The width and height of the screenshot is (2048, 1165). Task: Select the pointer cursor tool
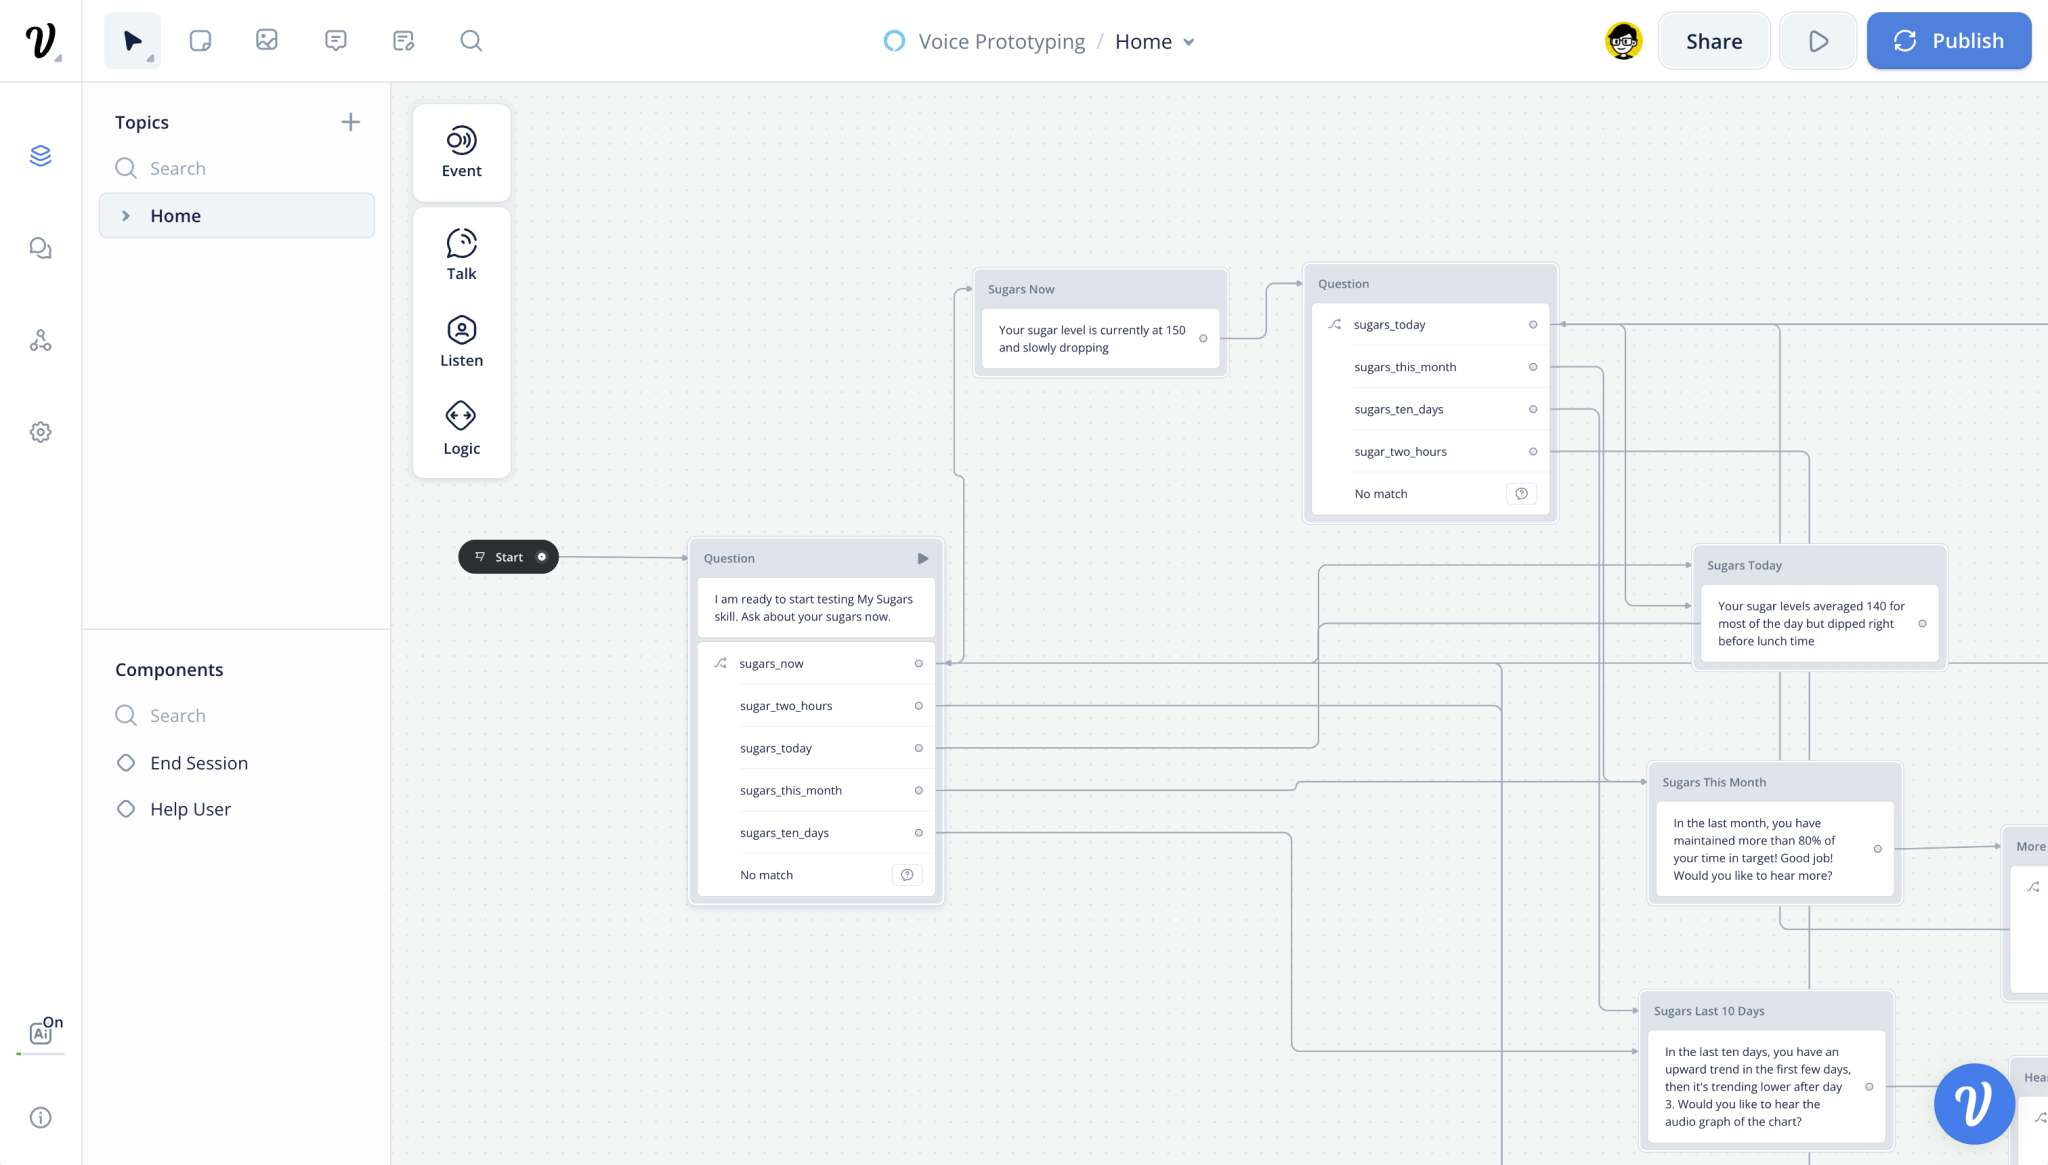click(132, 41)
